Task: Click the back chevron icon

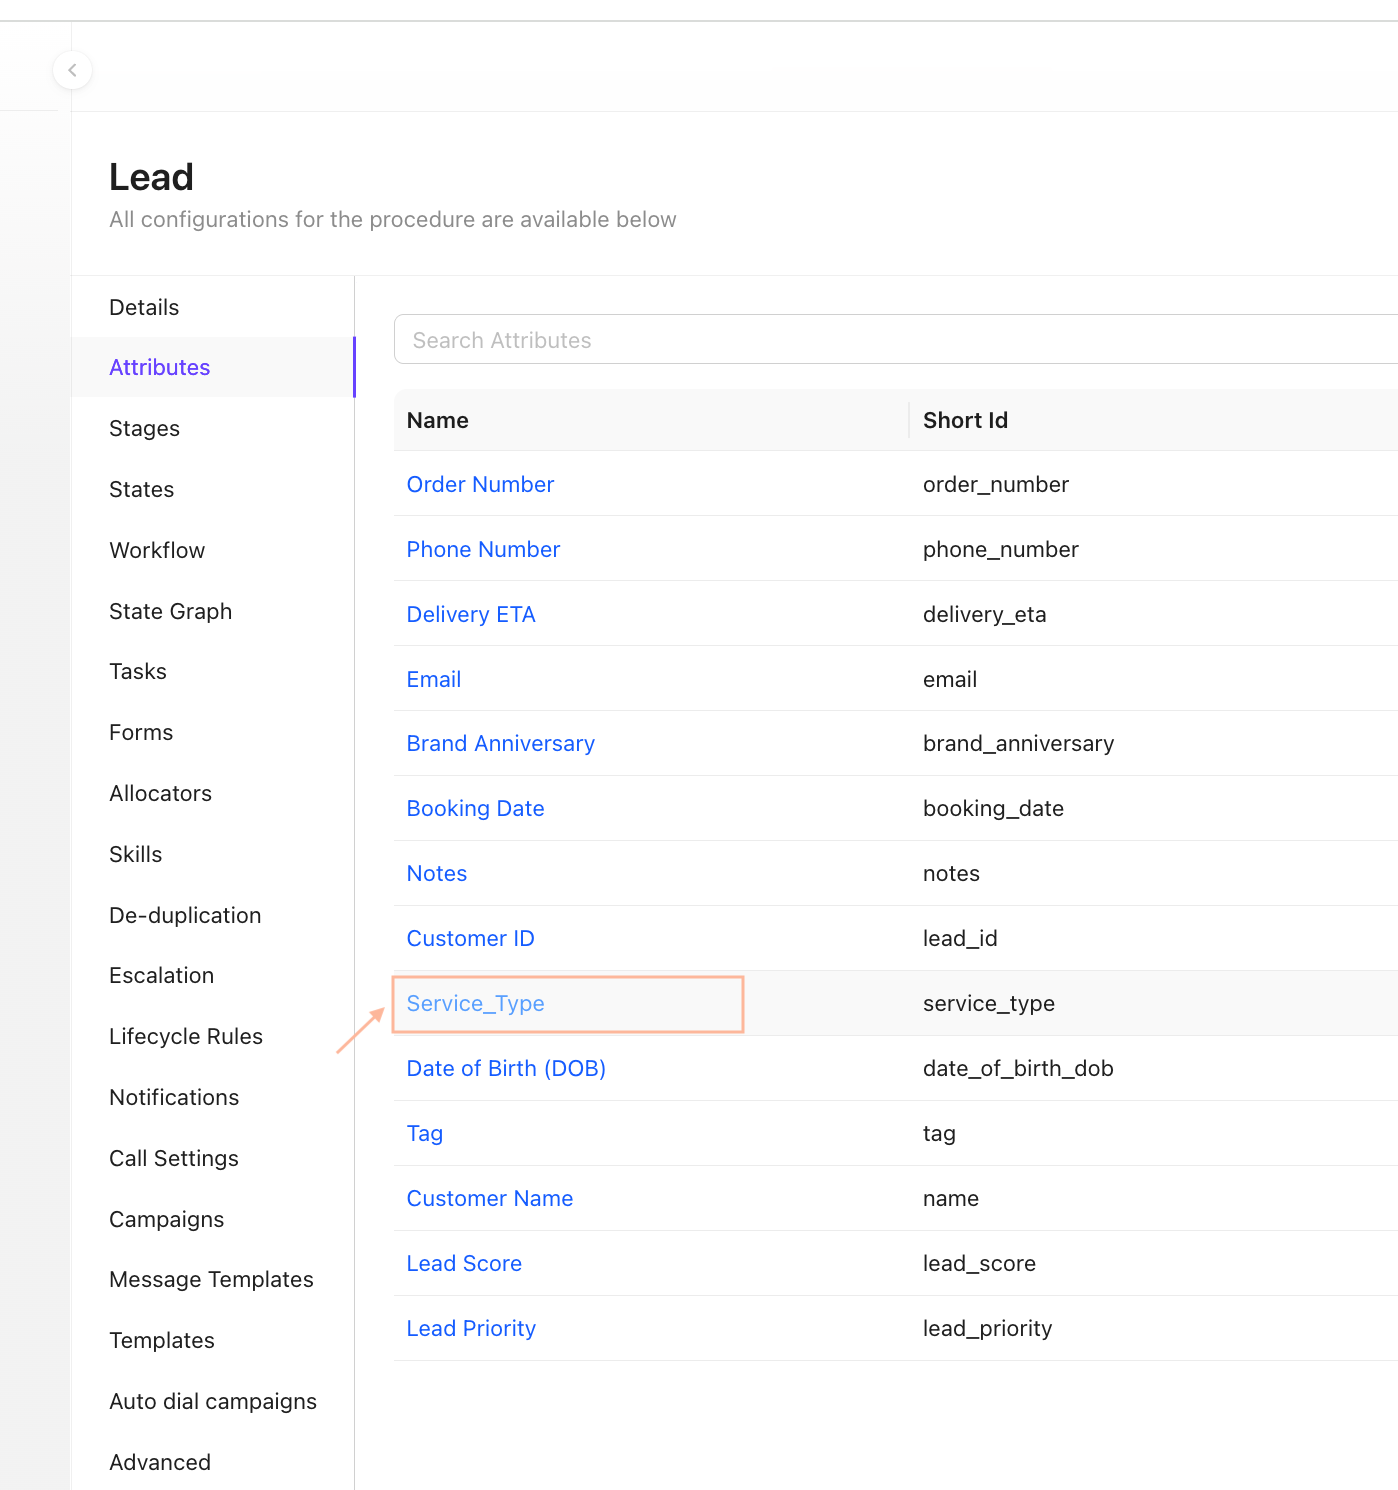Action: pos(72,70)
